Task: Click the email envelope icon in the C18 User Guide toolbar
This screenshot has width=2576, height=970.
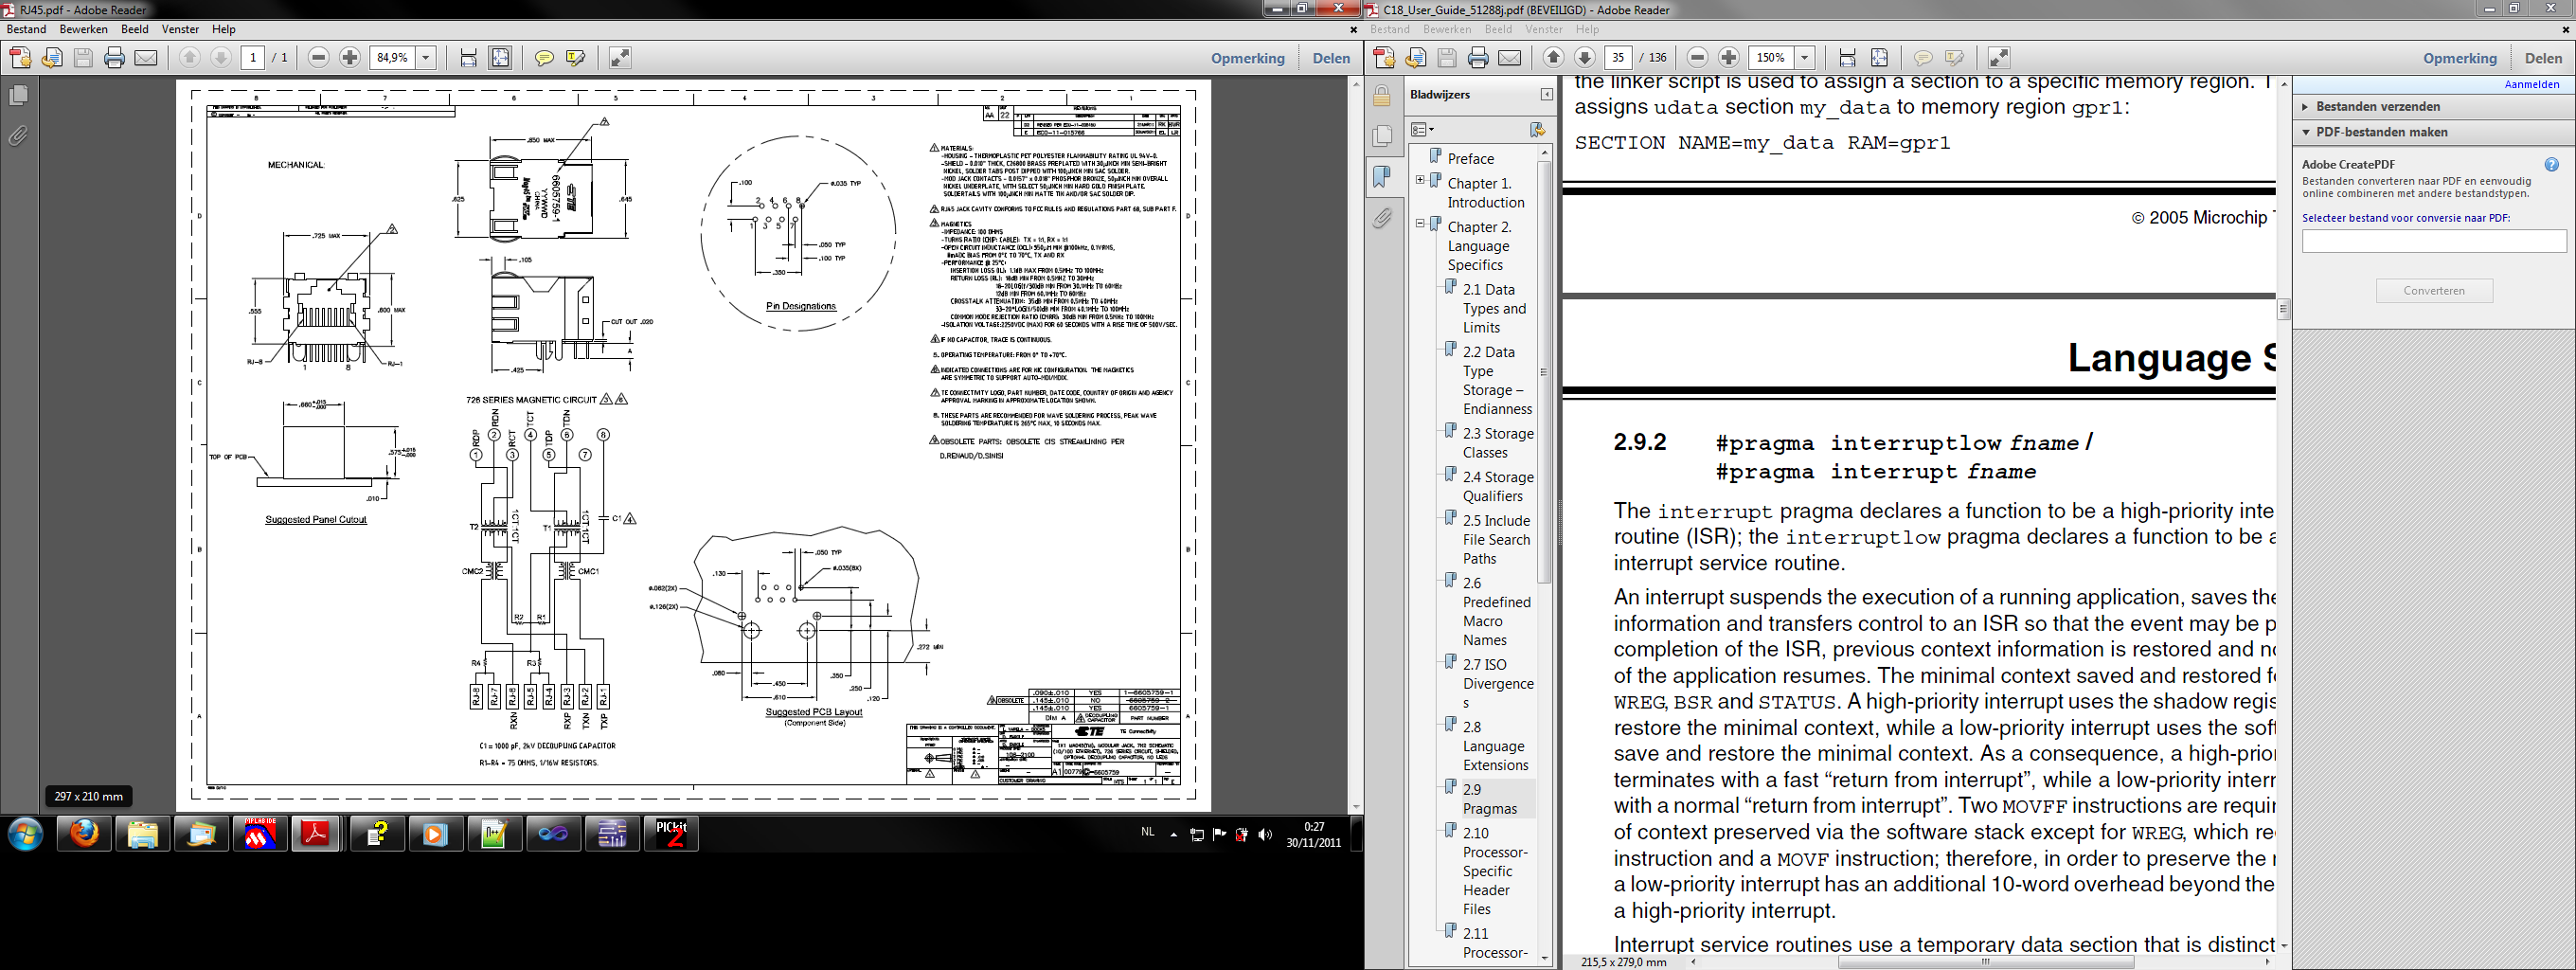Action: [1510, 58]
